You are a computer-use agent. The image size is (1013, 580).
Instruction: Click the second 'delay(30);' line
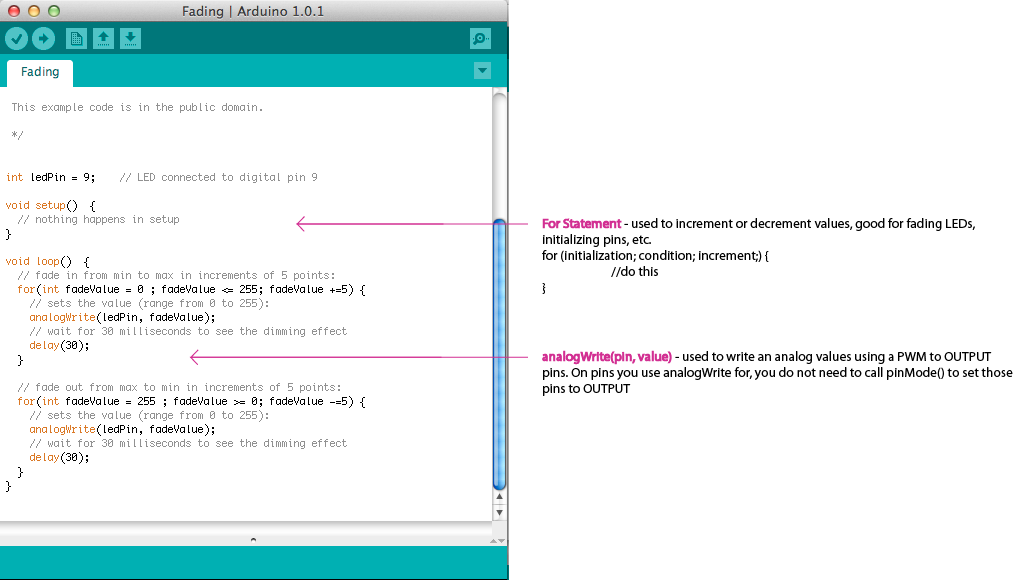point(59,457)
